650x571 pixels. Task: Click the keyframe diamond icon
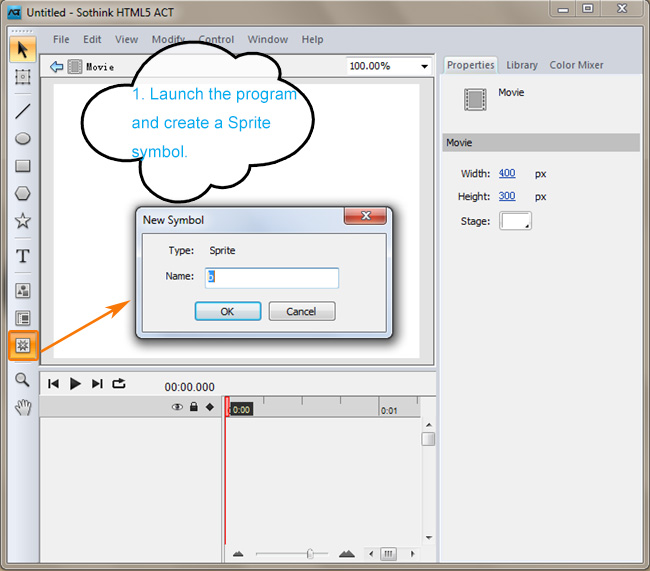point(210,407)
